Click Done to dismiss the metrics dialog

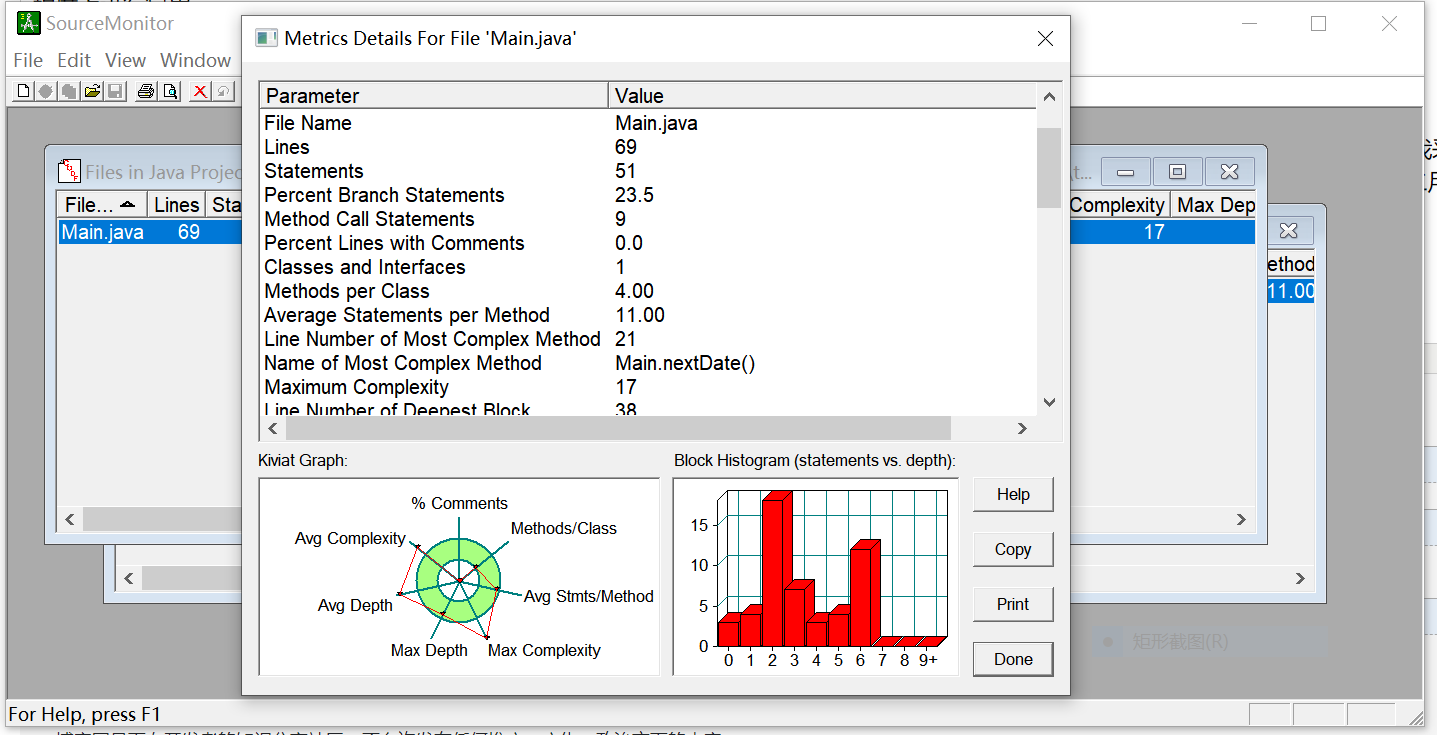1013,659
